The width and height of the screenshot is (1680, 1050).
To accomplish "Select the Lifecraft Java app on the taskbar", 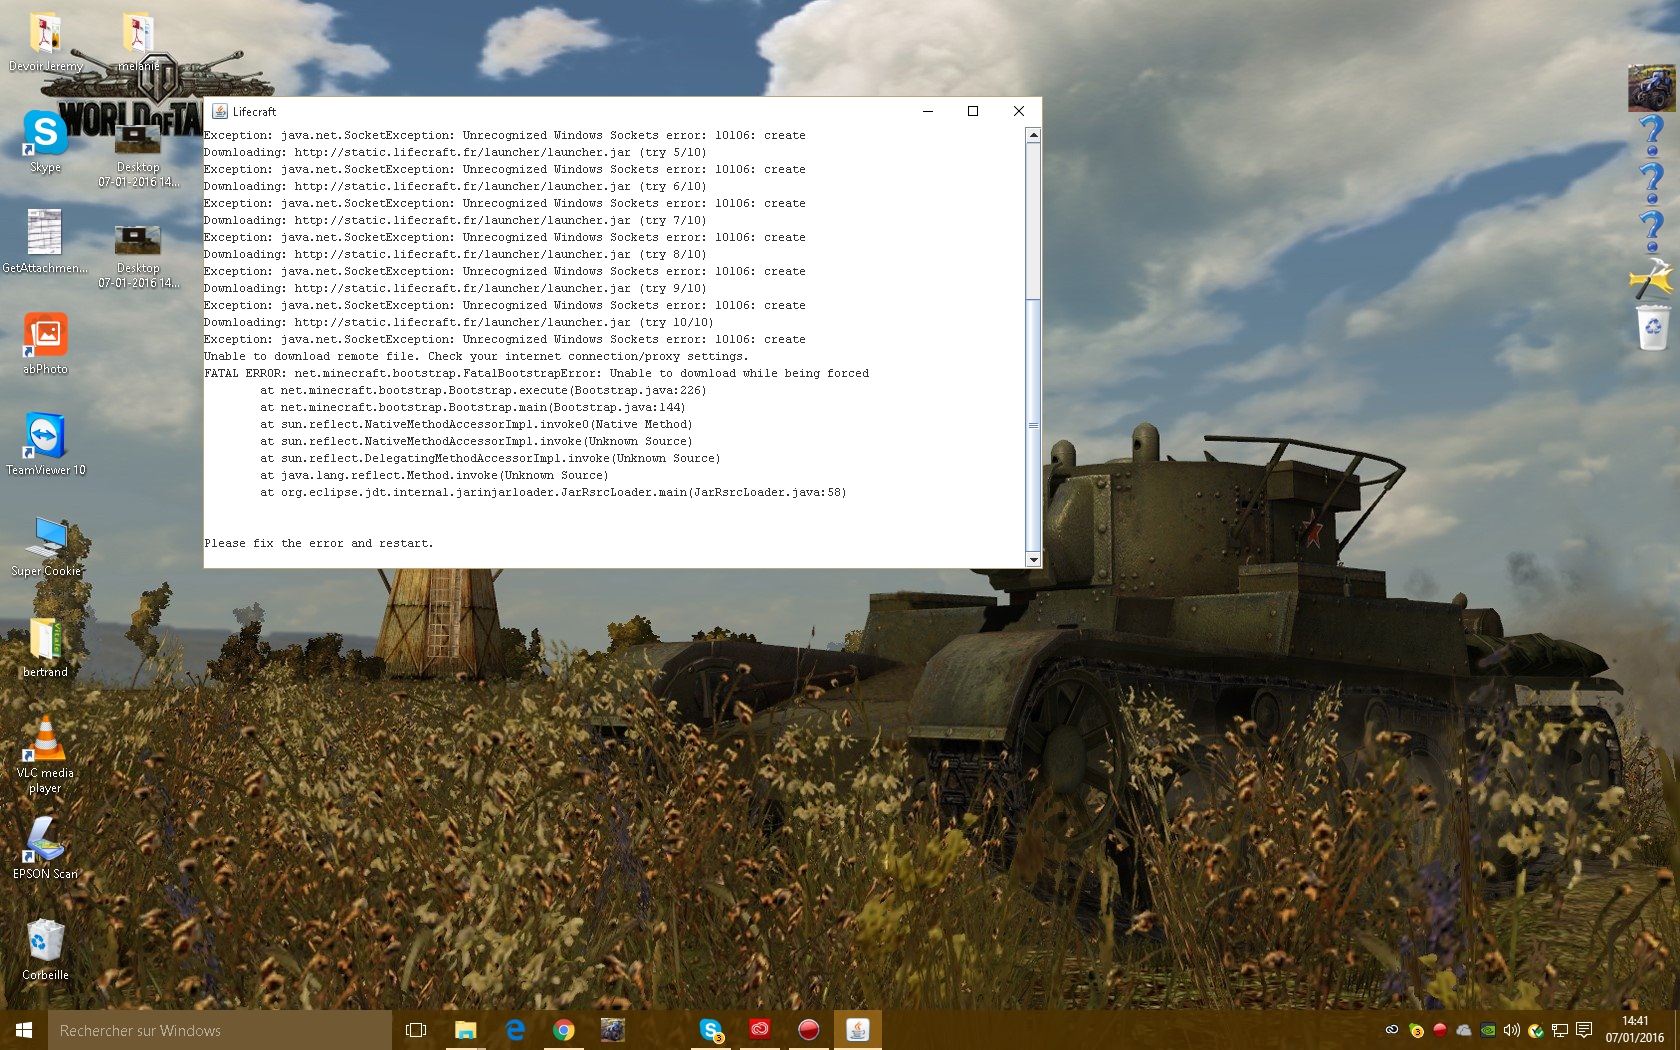I will click(858, 1030).
